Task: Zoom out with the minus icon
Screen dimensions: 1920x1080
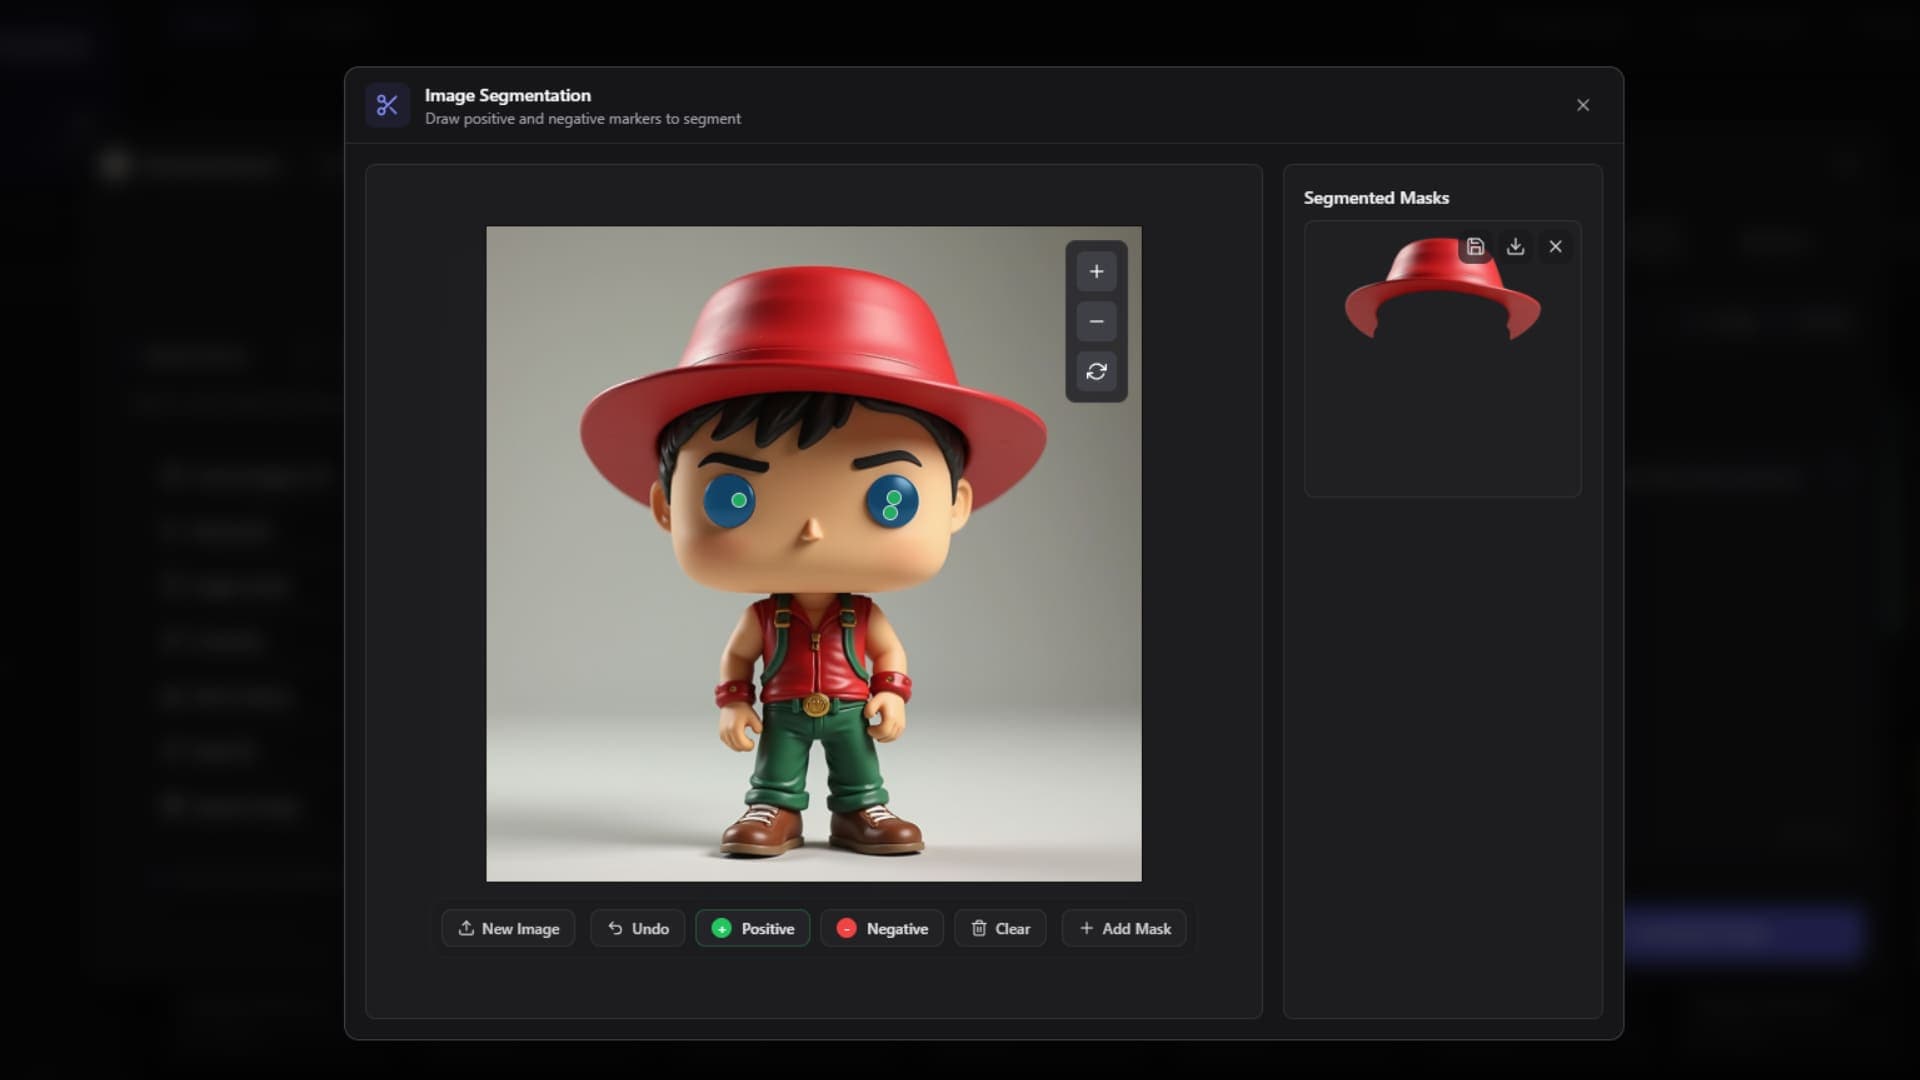Action: (x=1096, y=321)
